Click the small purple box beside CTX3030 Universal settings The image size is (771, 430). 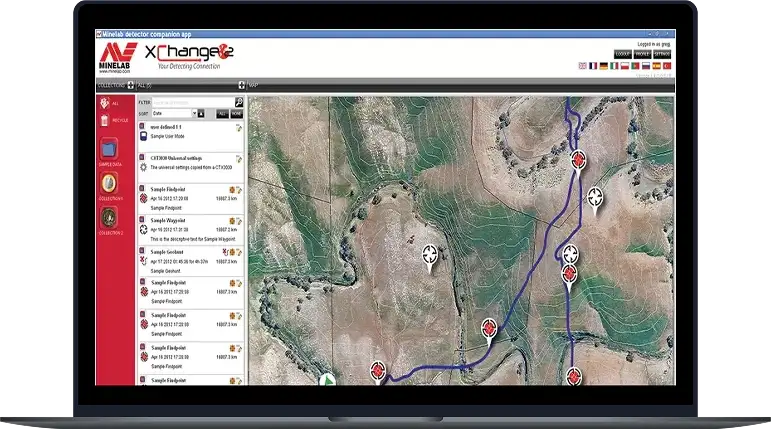[142, 157]
